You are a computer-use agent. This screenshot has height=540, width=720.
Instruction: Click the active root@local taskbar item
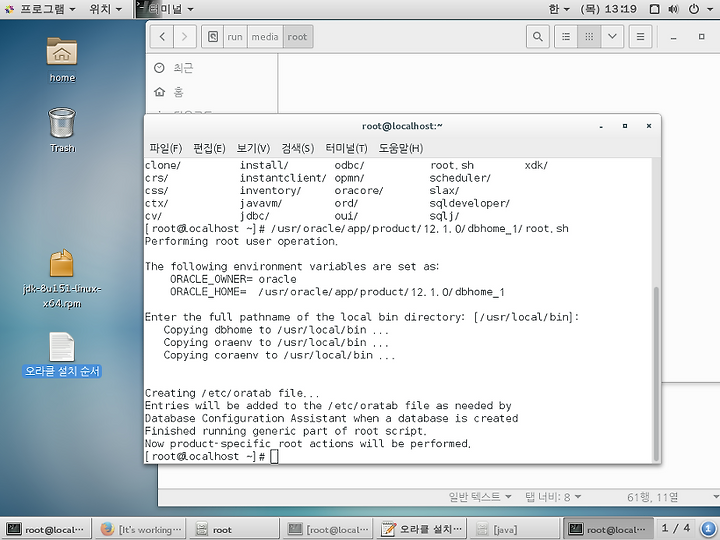pyautogui.click(x=608, y=529)
